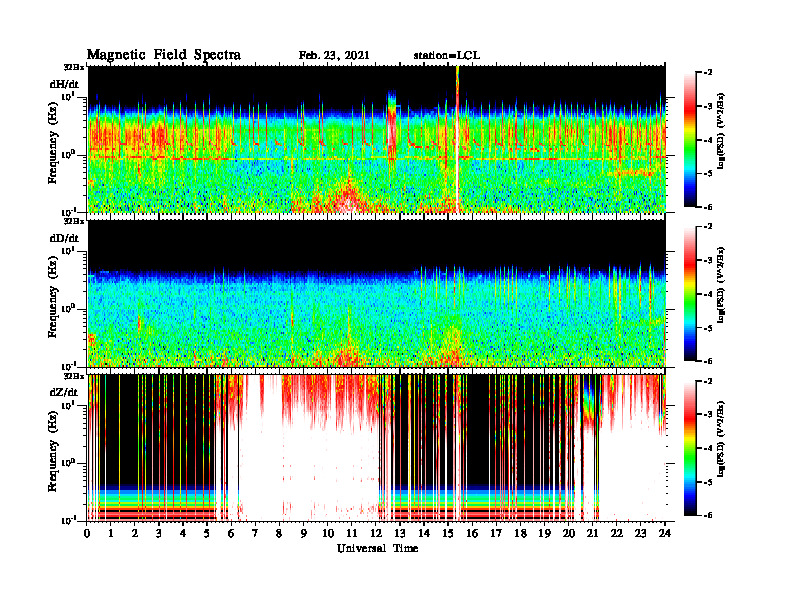Select the "Feb. 23, 2021" date text

pyautogui.click(x=334, y=56)
